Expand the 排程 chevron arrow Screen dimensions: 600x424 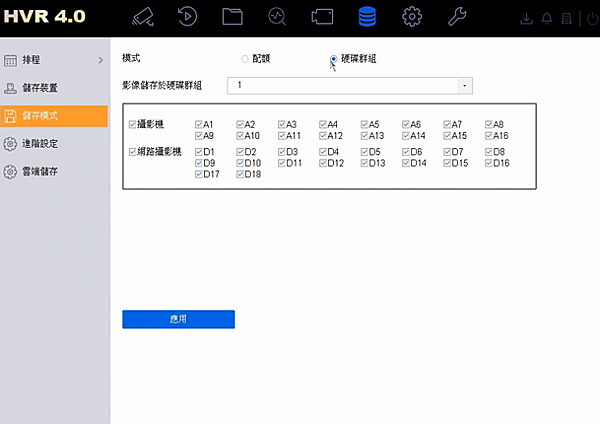tap(100, 60)
